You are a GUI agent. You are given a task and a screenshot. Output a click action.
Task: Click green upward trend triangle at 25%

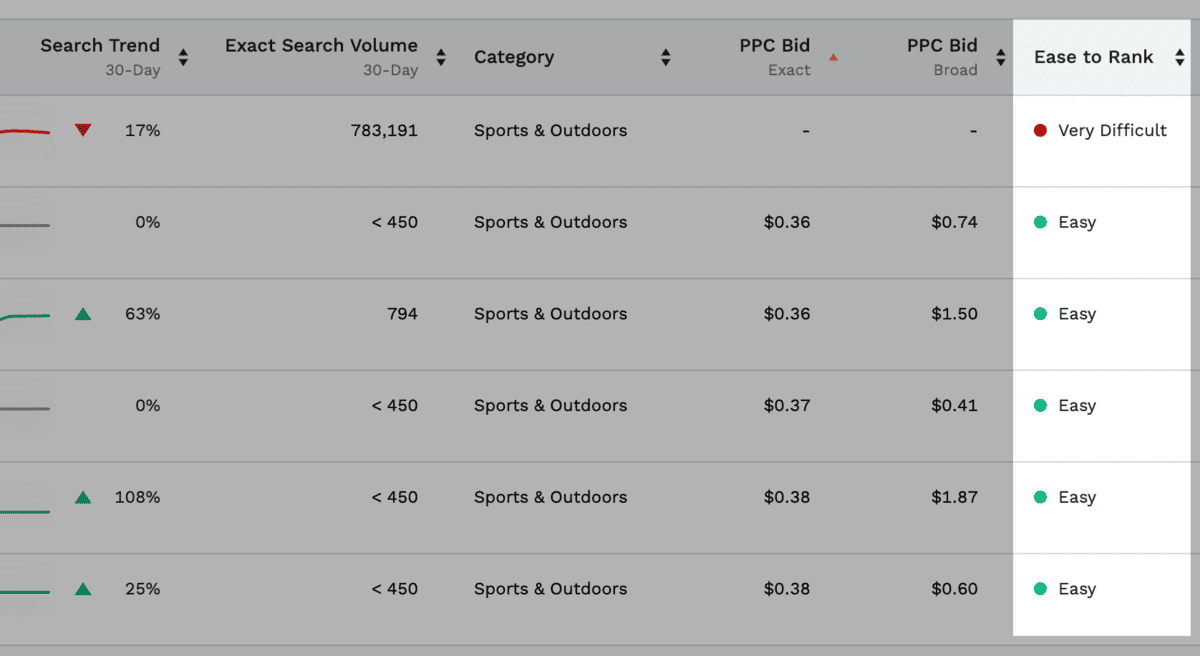(83, 589)
